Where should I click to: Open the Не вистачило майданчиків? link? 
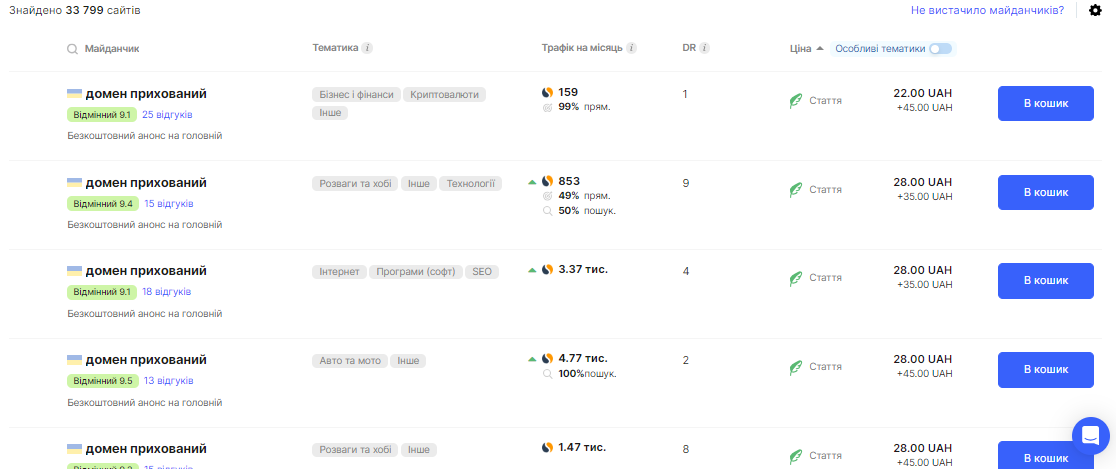987,11
